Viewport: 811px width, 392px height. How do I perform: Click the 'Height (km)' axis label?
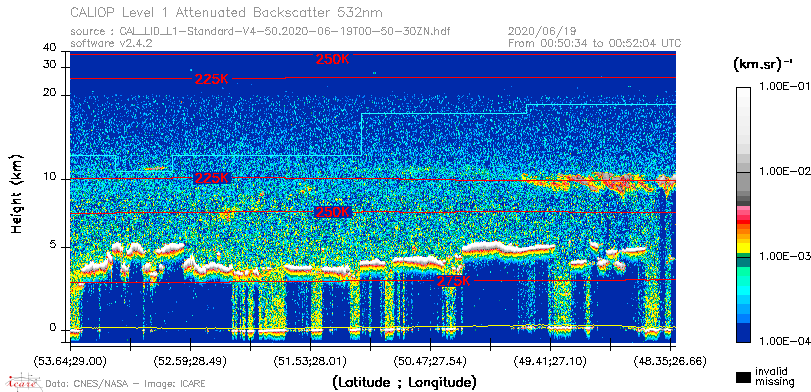pos(16,193)
